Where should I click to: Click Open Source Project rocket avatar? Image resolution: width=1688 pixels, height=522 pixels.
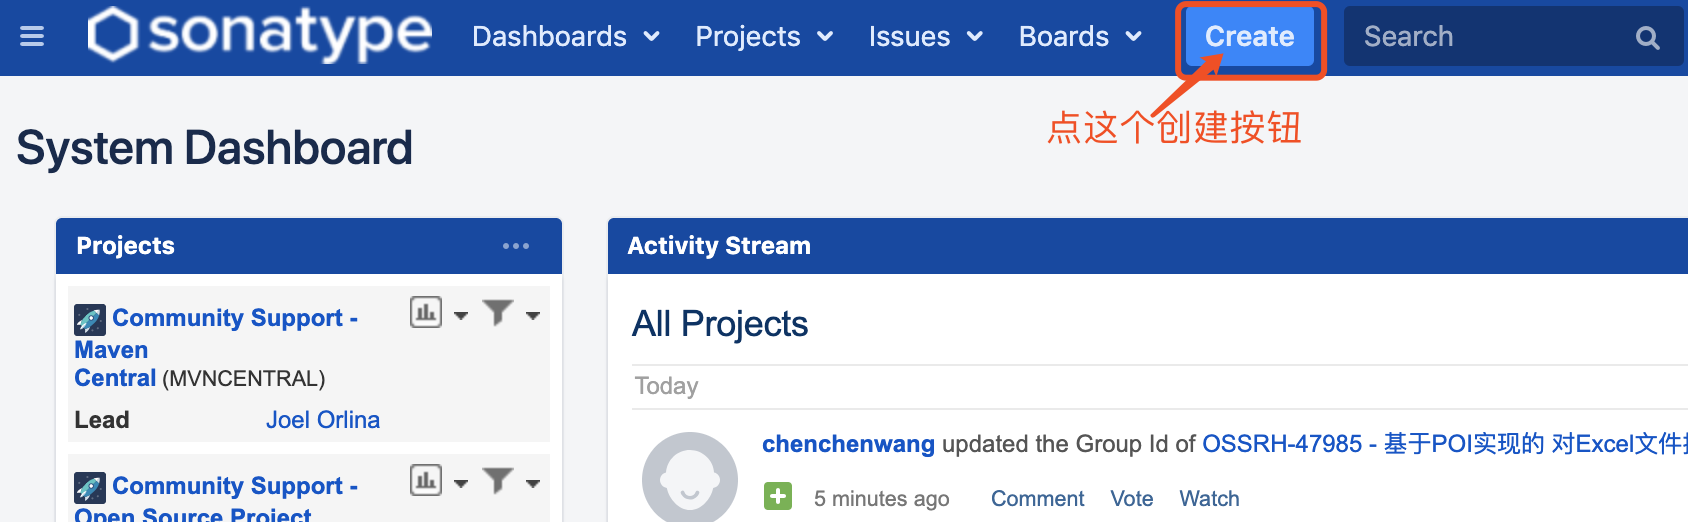pos(90,488)
